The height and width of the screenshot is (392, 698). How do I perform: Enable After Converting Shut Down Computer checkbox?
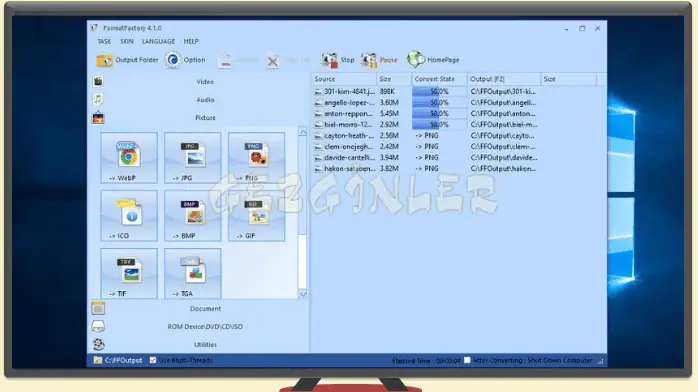tap(467, 360)
